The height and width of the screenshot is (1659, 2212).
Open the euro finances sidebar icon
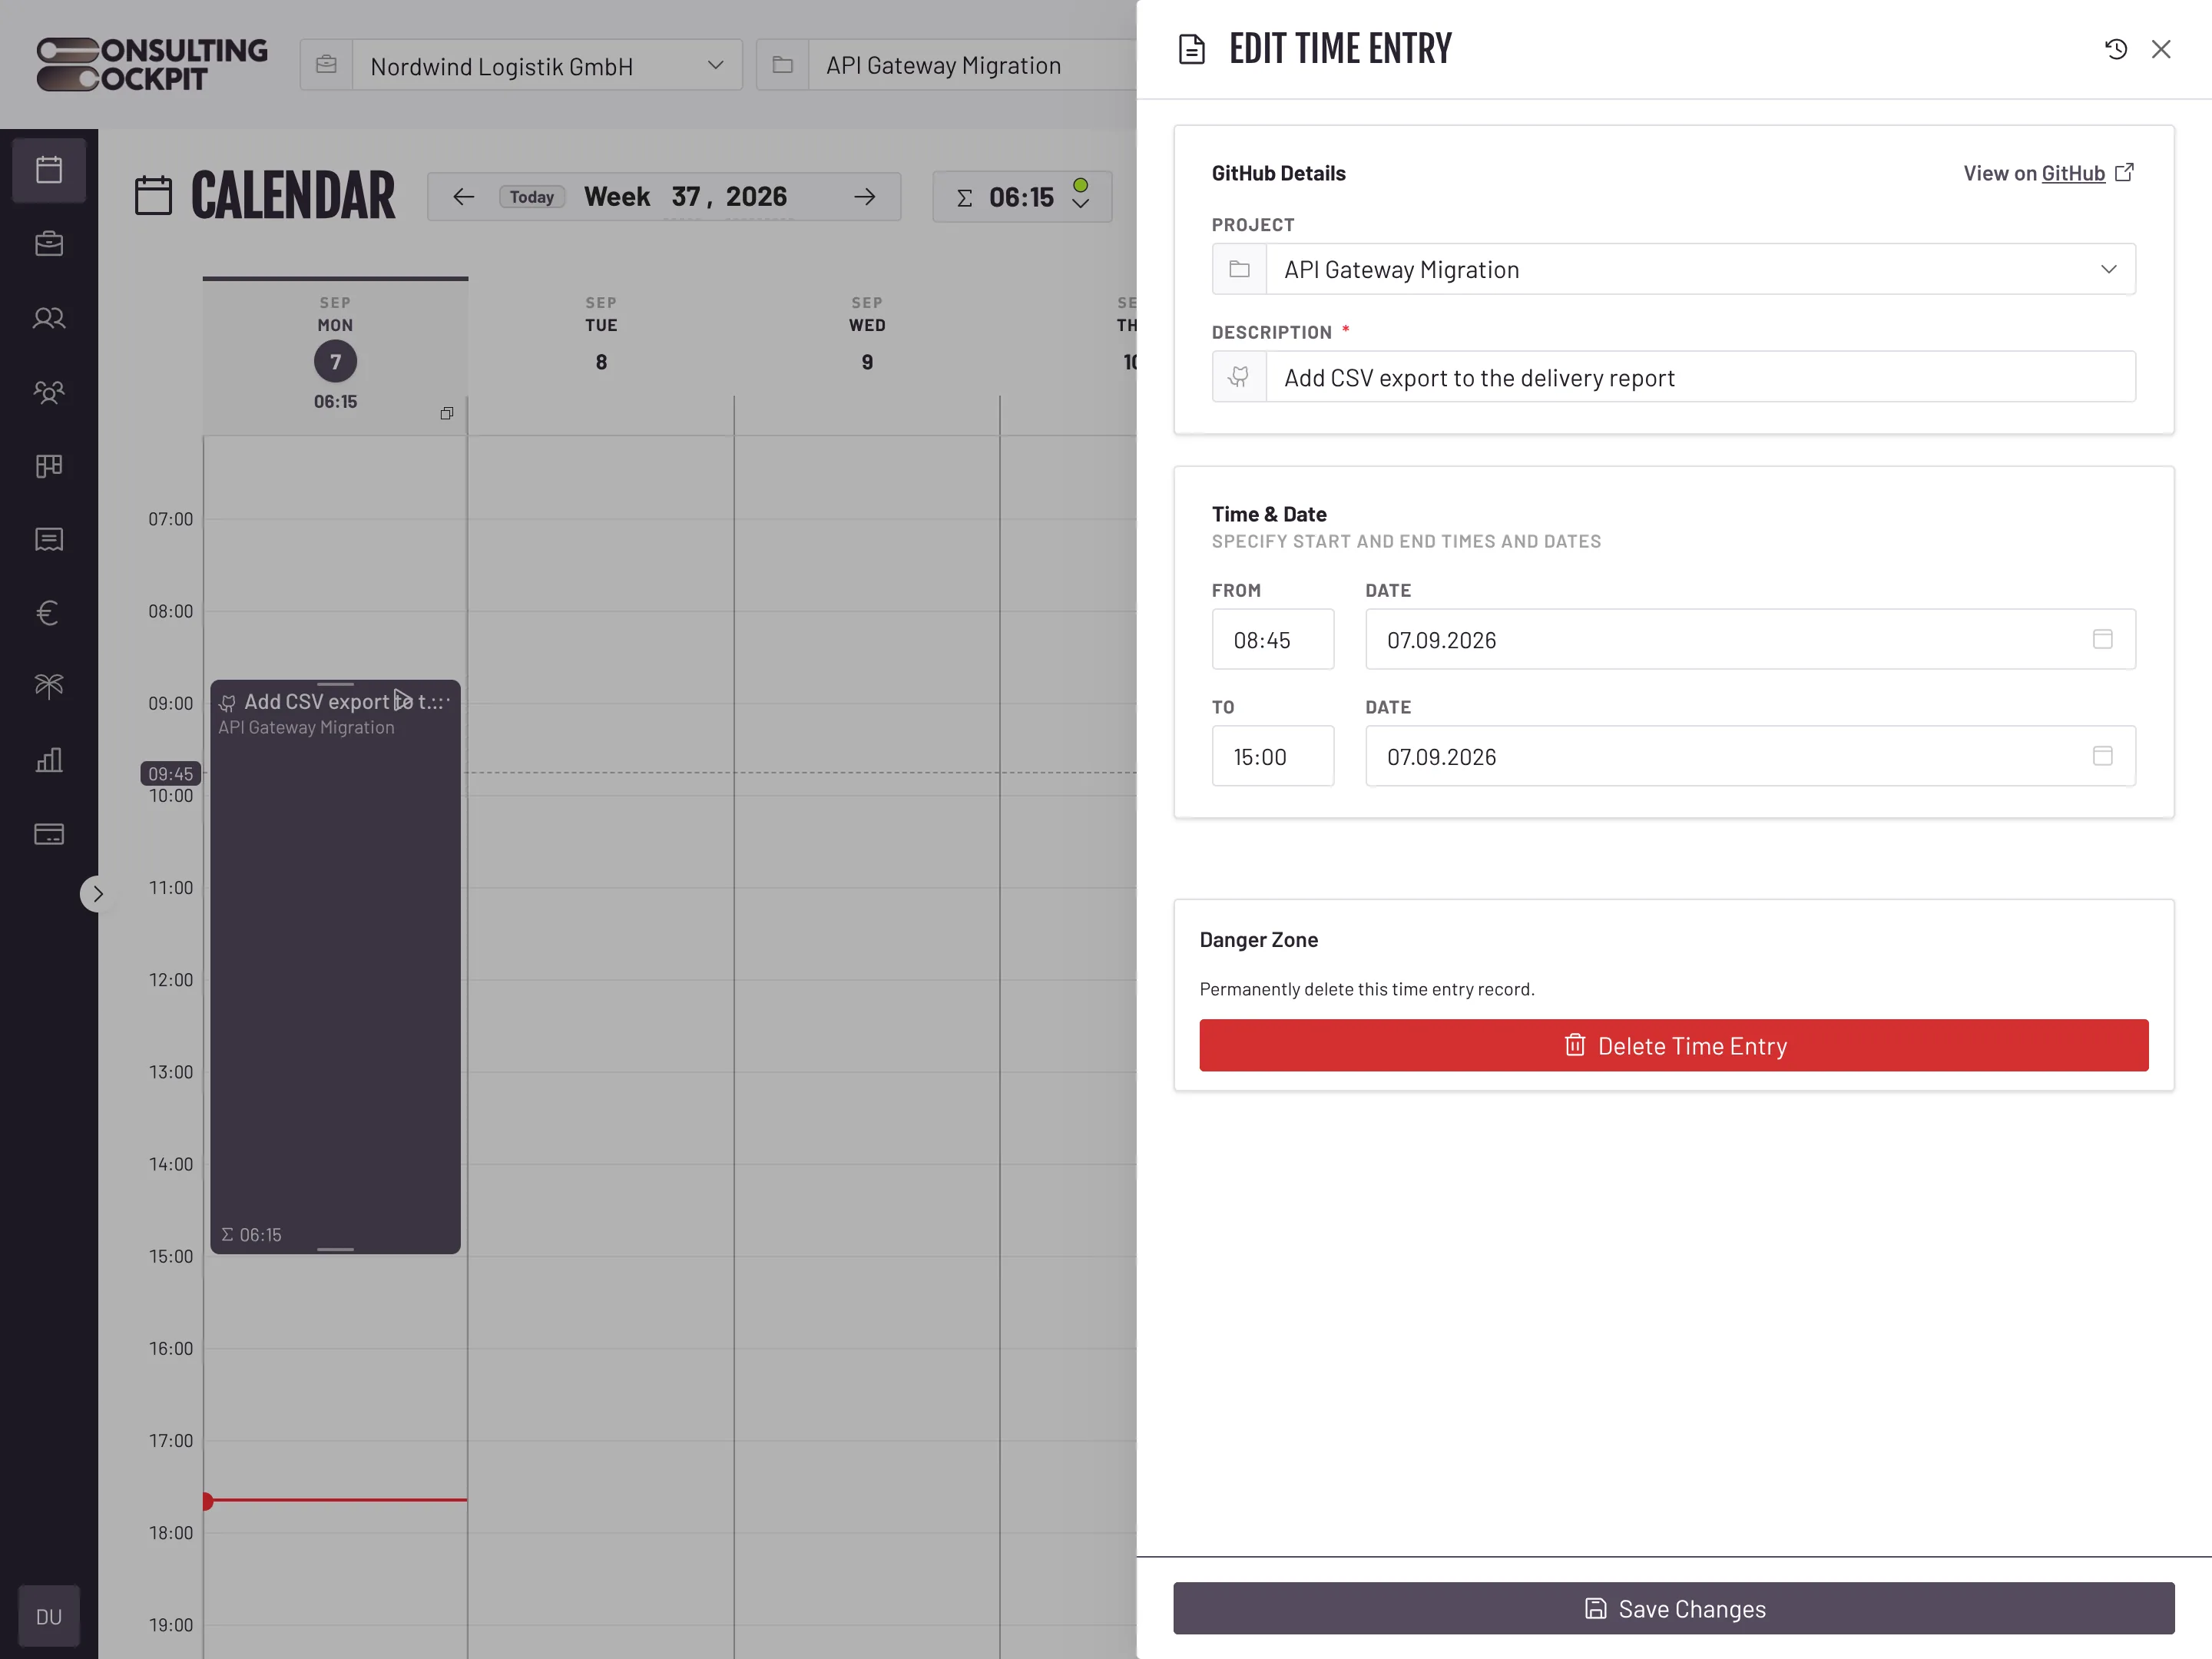49,613
